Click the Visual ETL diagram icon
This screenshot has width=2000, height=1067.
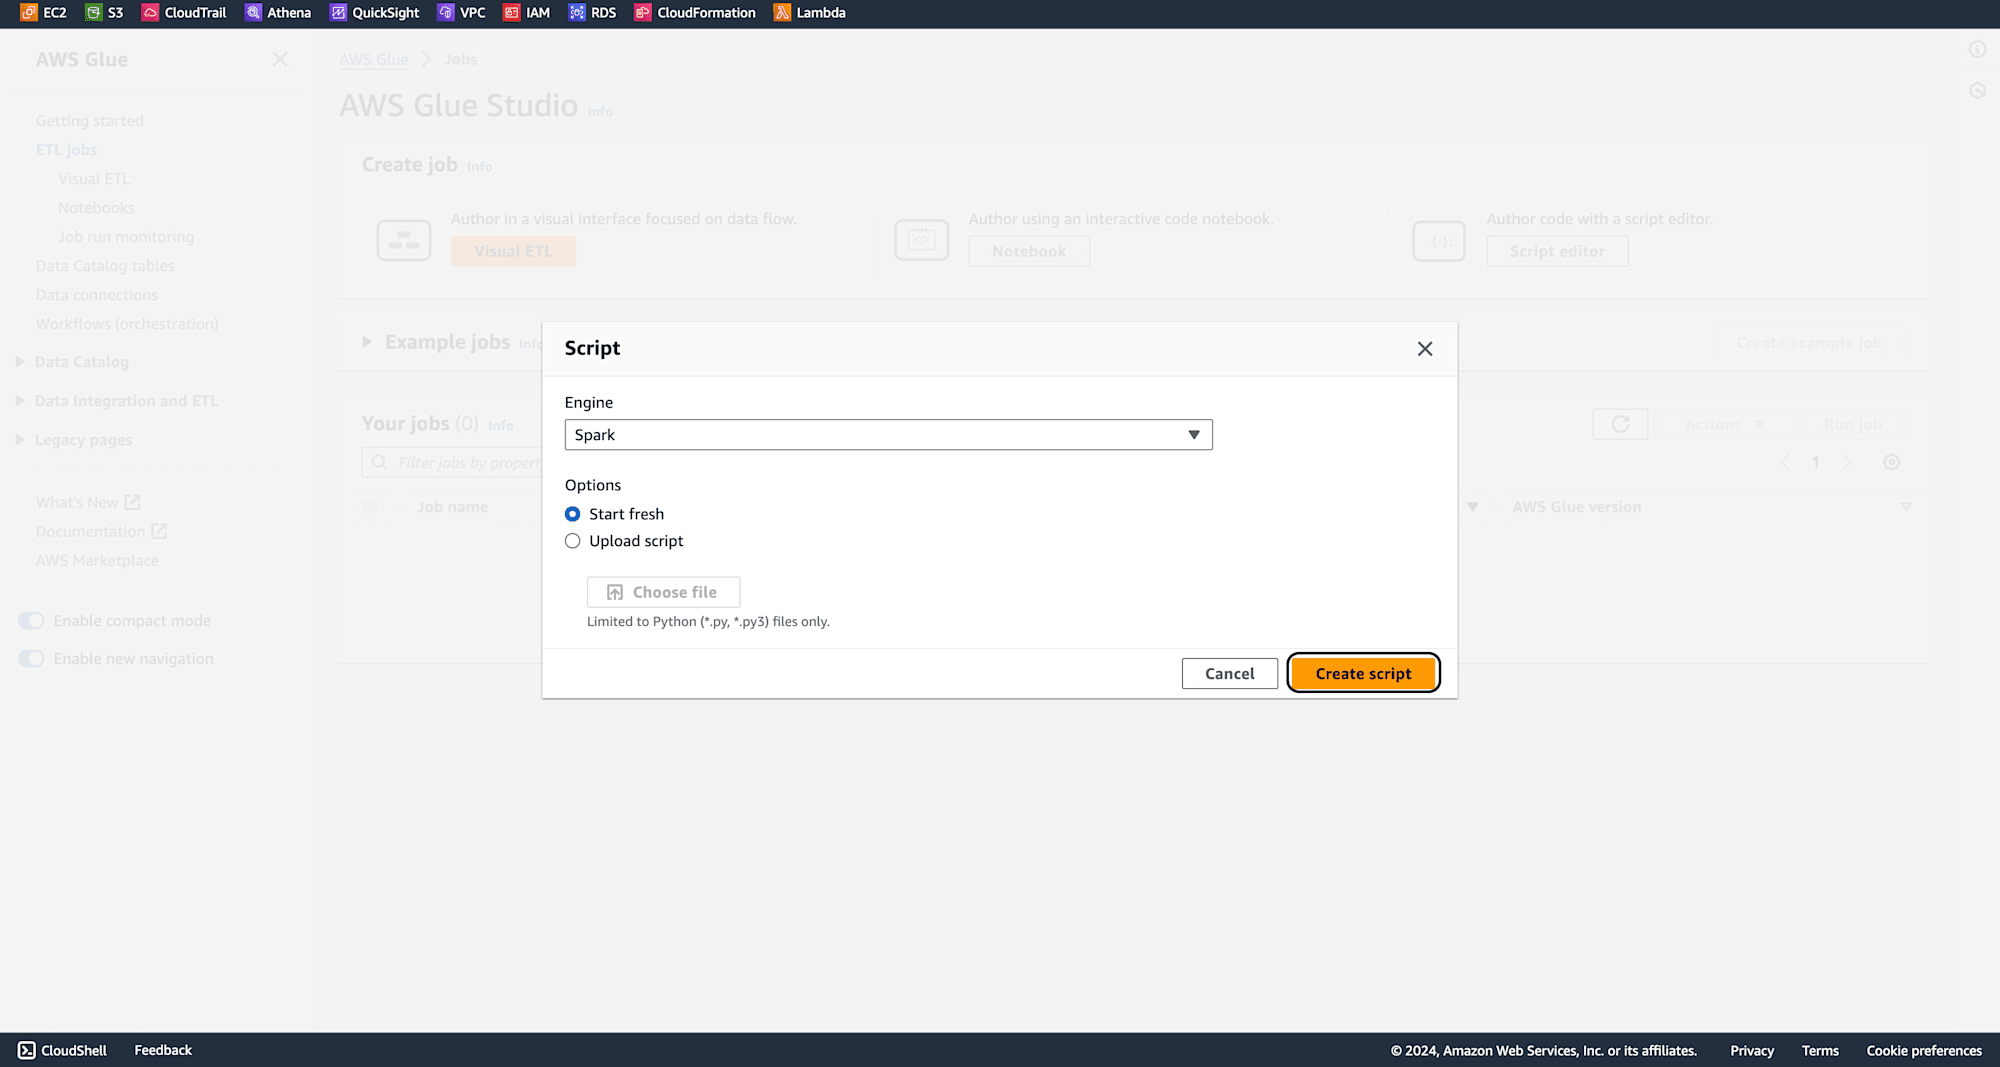pyautogui.click(x=404, y=241)
